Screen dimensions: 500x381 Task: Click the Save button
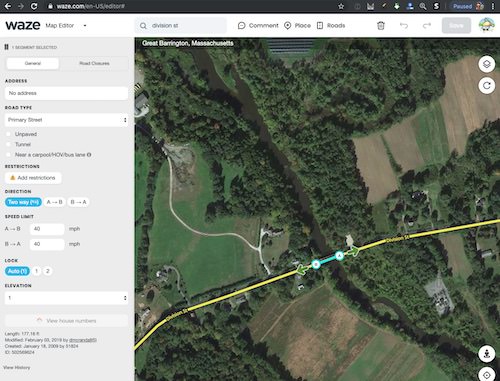point(456,26)
